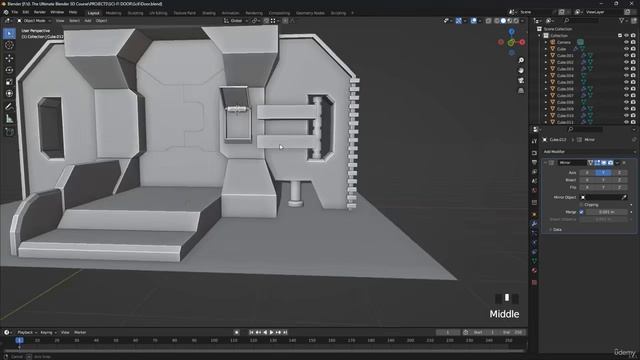Disable render for Collection camera icon
The image size is (640, 360).
(633, 36)
